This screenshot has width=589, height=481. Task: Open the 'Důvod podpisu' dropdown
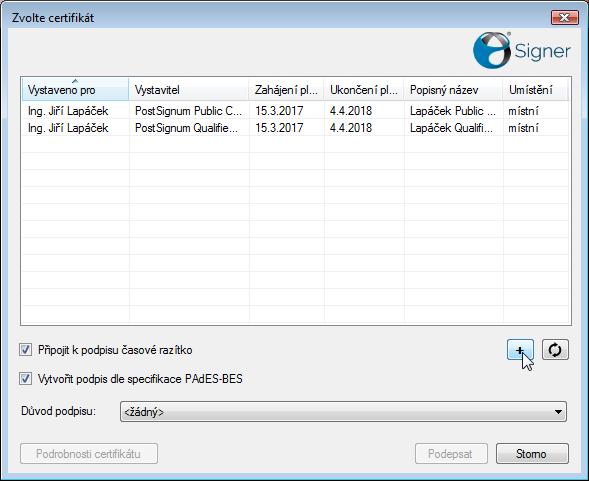click(343, 411)
